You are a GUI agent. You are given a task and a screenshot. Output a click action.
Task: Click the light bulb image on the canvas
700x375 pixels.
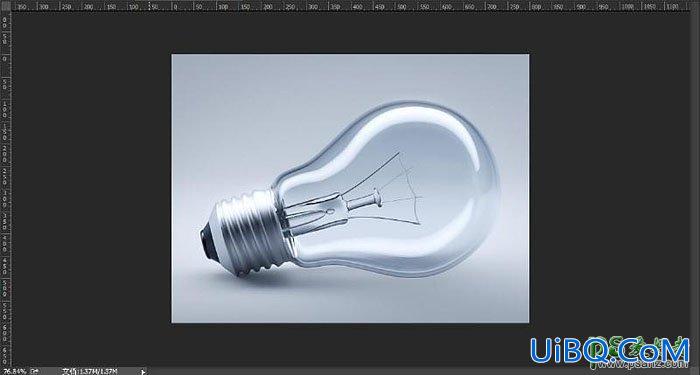pos(350,189)
